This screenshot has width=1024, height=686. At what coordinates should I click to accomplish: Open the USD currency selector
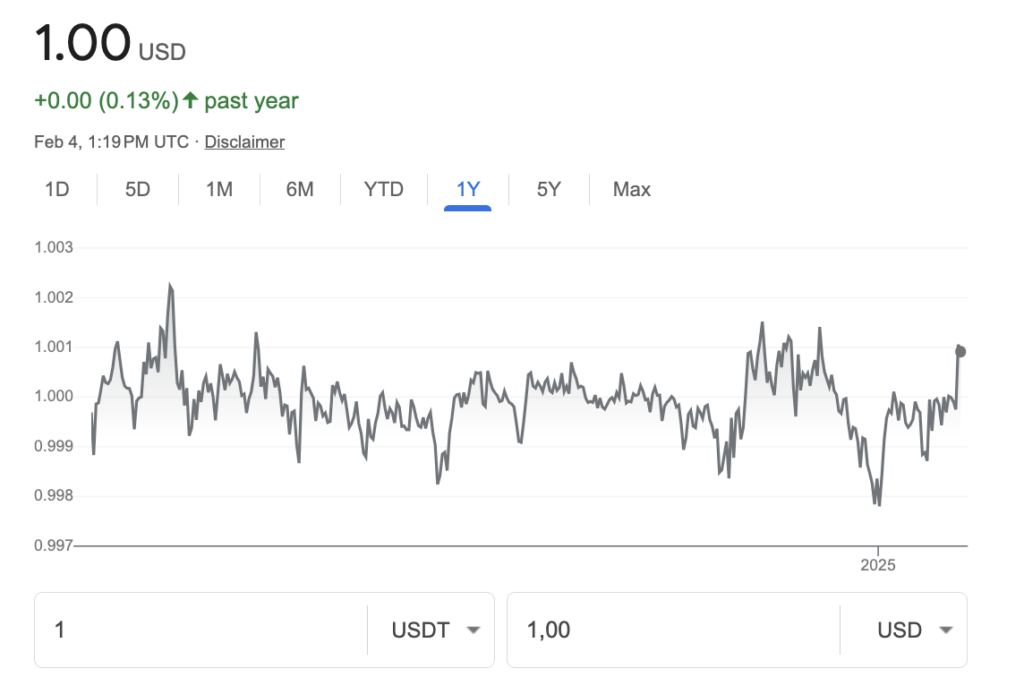click(913, 630)
